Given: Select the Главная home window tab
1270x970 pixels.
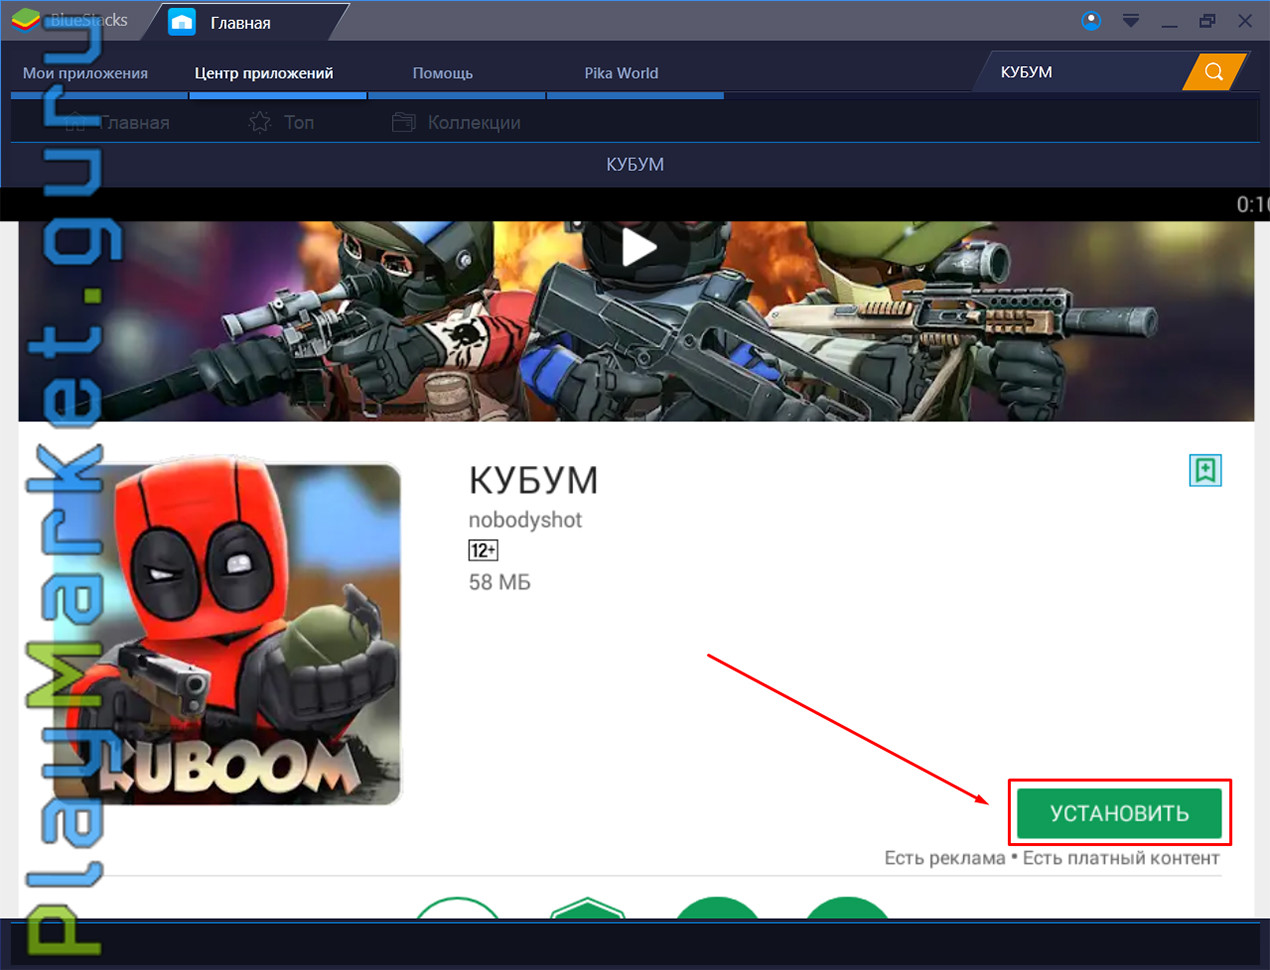Looking at the screenshot, I should pos(240,22).
